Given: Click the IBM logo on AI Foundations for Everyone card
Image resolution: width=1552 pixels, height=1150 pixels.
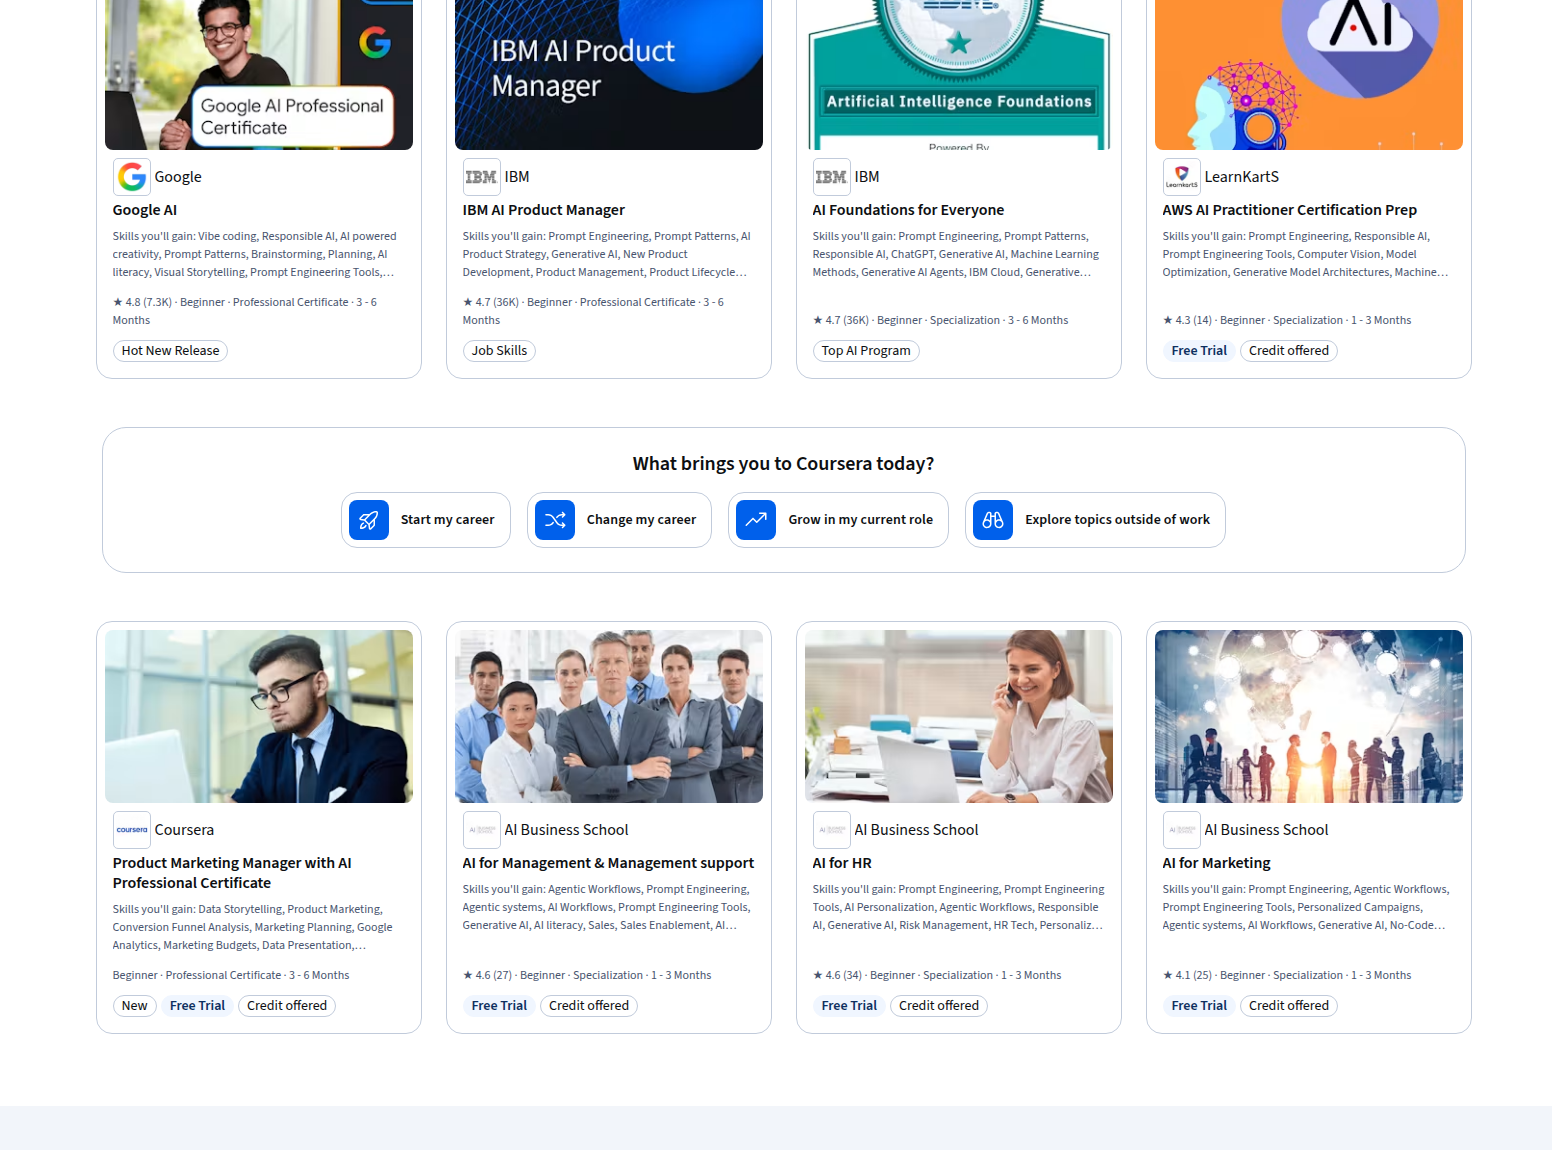Looking at the screenshot, I should [832, 177].
